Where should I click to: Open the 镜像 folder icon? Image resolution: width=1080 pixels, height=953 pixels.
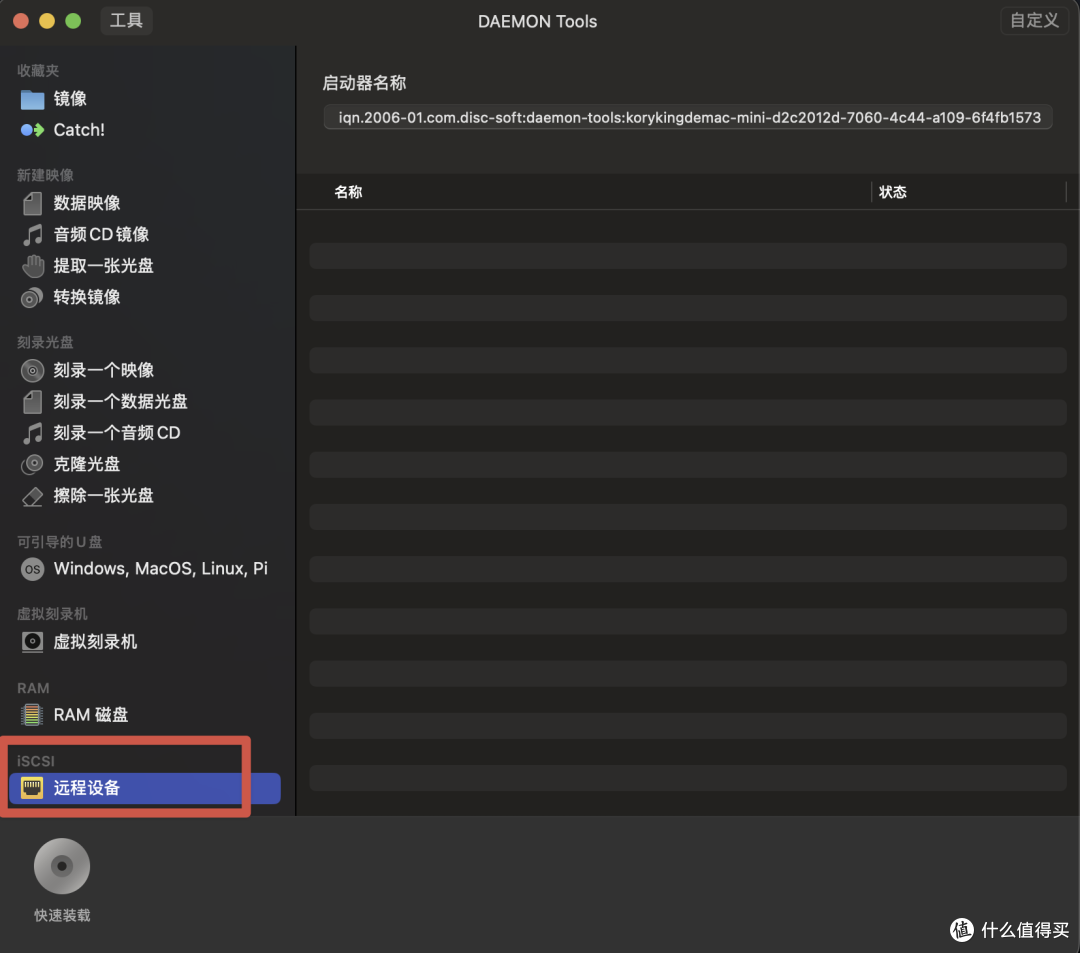[x=32, y=99]
